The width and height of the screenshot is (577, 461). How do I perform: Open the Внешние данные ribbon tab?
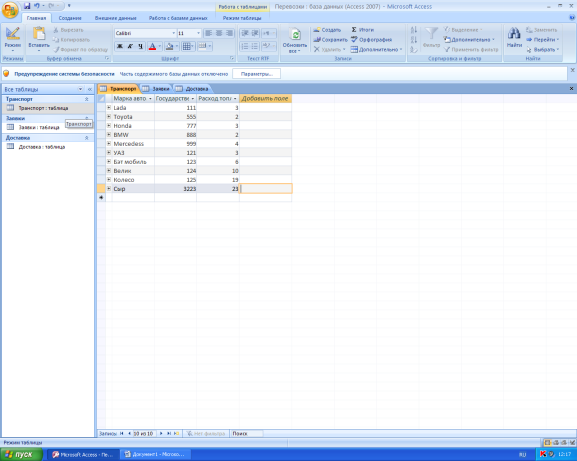tap(116, 18)
